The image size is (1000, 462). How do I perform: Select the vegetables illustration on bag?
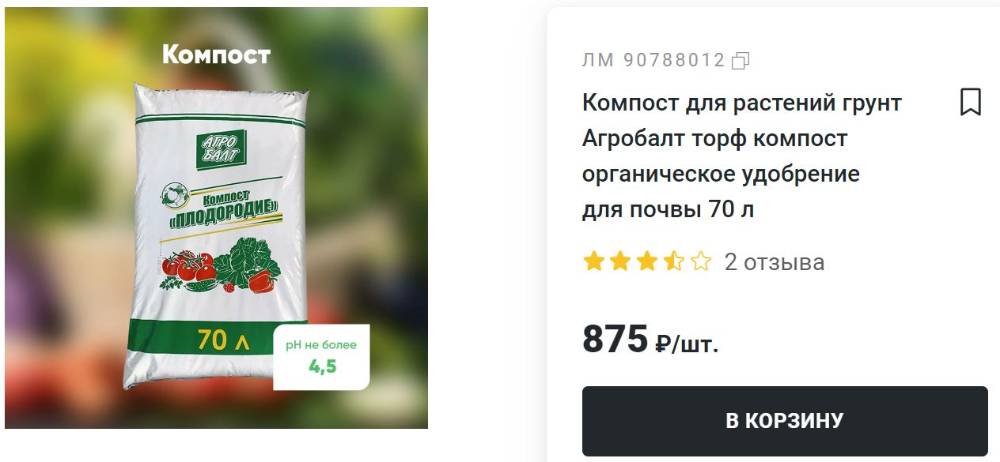point(220,266)
